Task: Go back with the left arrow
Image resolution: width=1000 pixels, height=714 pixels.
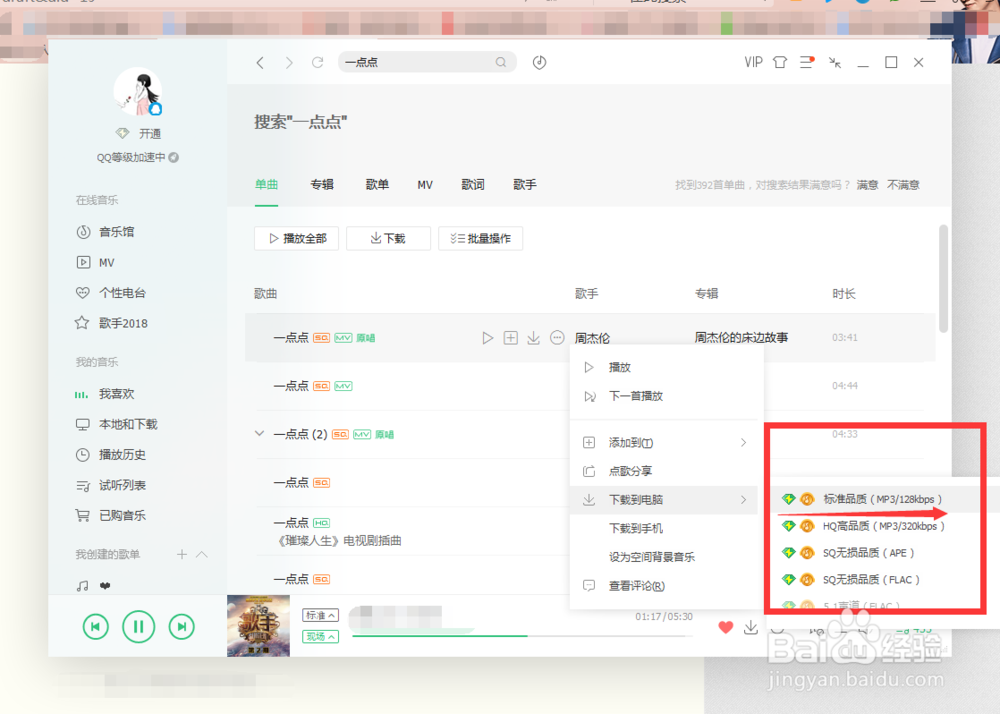Action: tap(260, 62)
